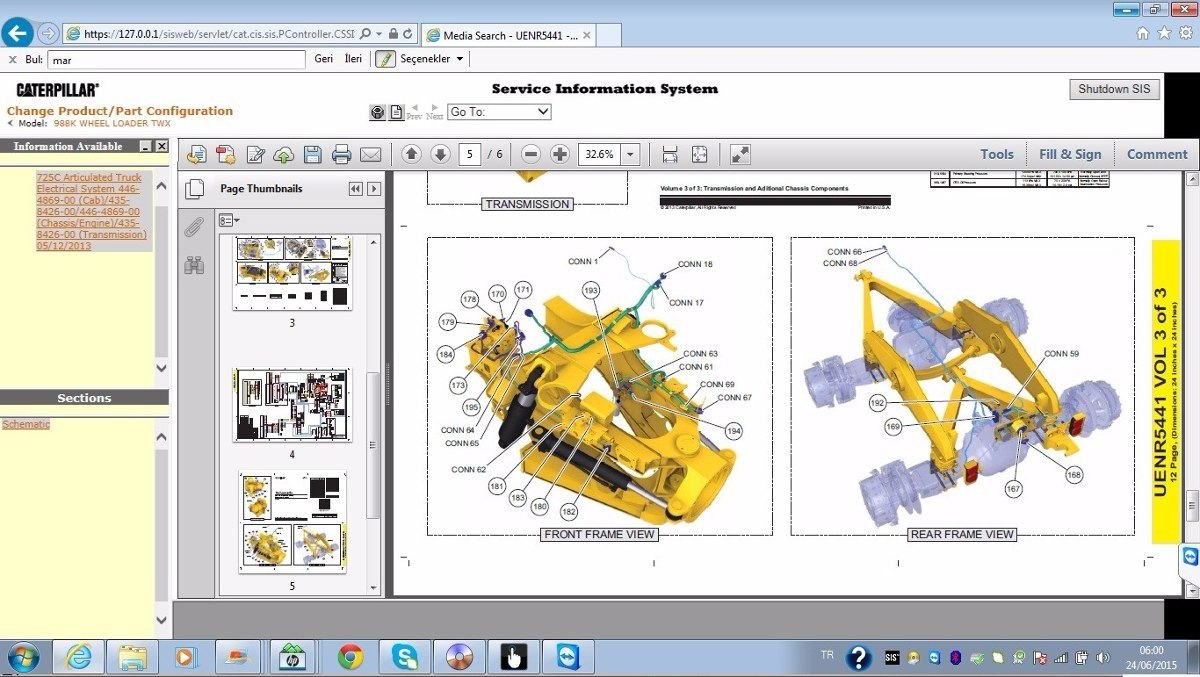Click the Shutdown SIS button

click(1115, 89)
